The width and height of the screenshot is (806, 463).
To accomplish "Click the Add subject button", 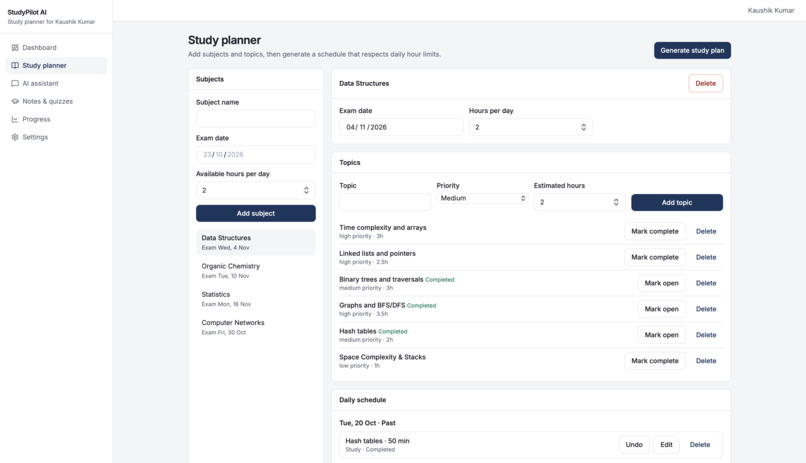I will tap(255, 213).
